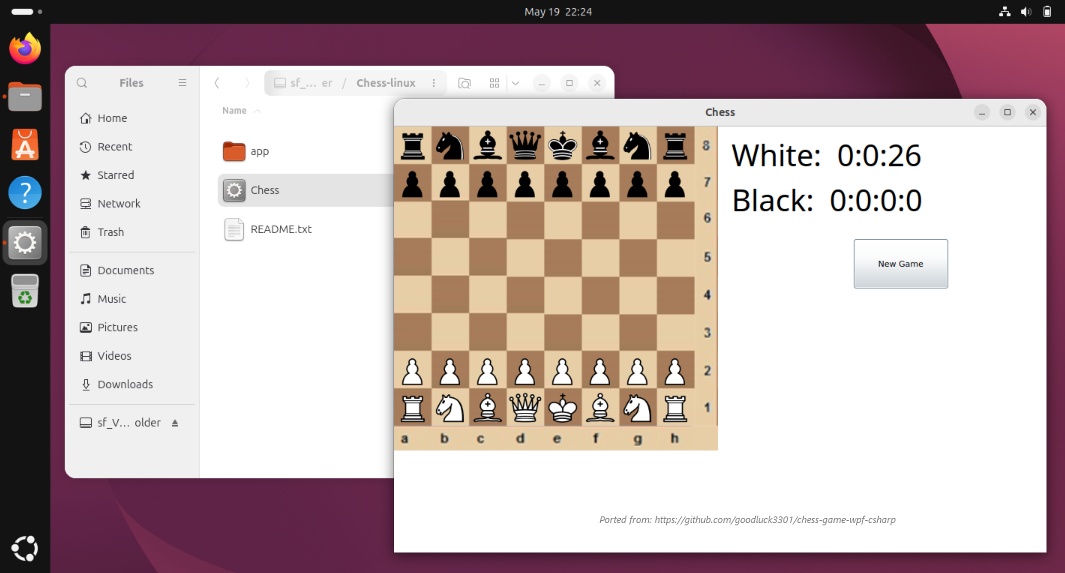This screenshot has width=1065, height=573.
Task: Open the dock Trash icon
Action: pyautogui.click(x=25, y=291)
